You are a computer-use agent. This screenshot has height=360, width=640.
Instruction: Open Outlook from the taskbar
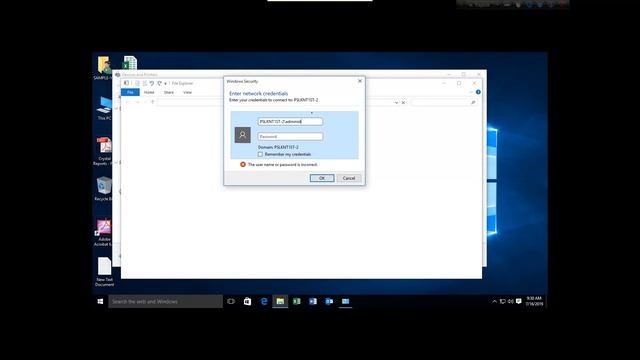click(x=329, y=302)
